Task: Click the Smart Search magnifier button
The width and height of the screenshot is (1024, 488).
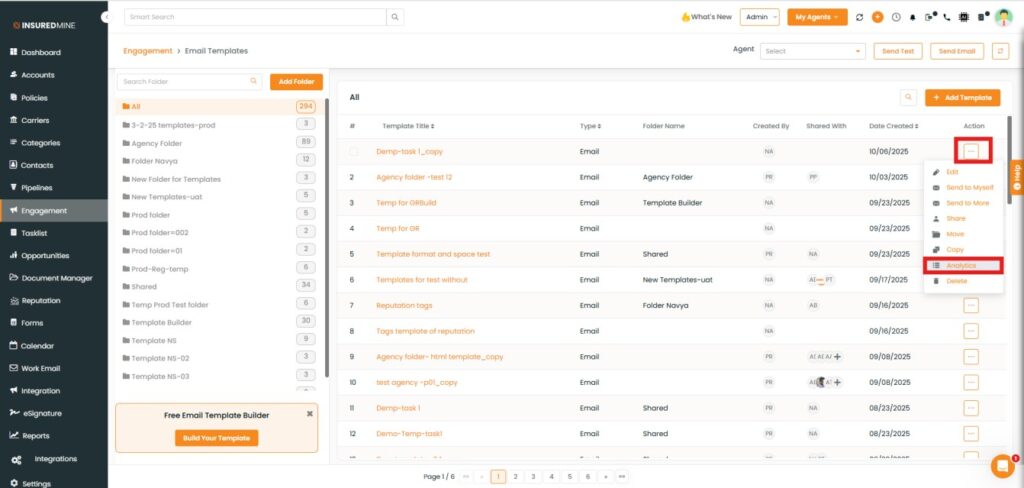Action: coord(396,17)
